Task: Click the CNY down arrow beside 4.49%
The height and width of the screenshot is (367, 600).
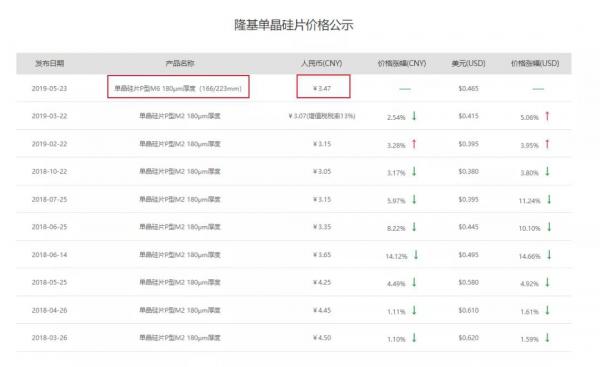Action: tap(414, 282)
